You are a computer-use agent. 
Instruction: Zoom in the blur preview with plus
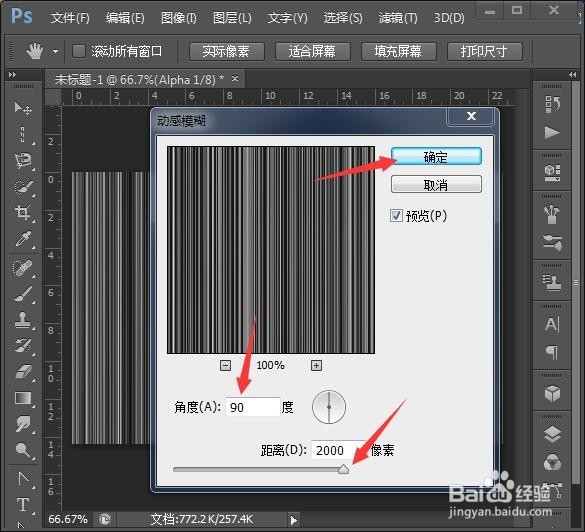[316, 365]
